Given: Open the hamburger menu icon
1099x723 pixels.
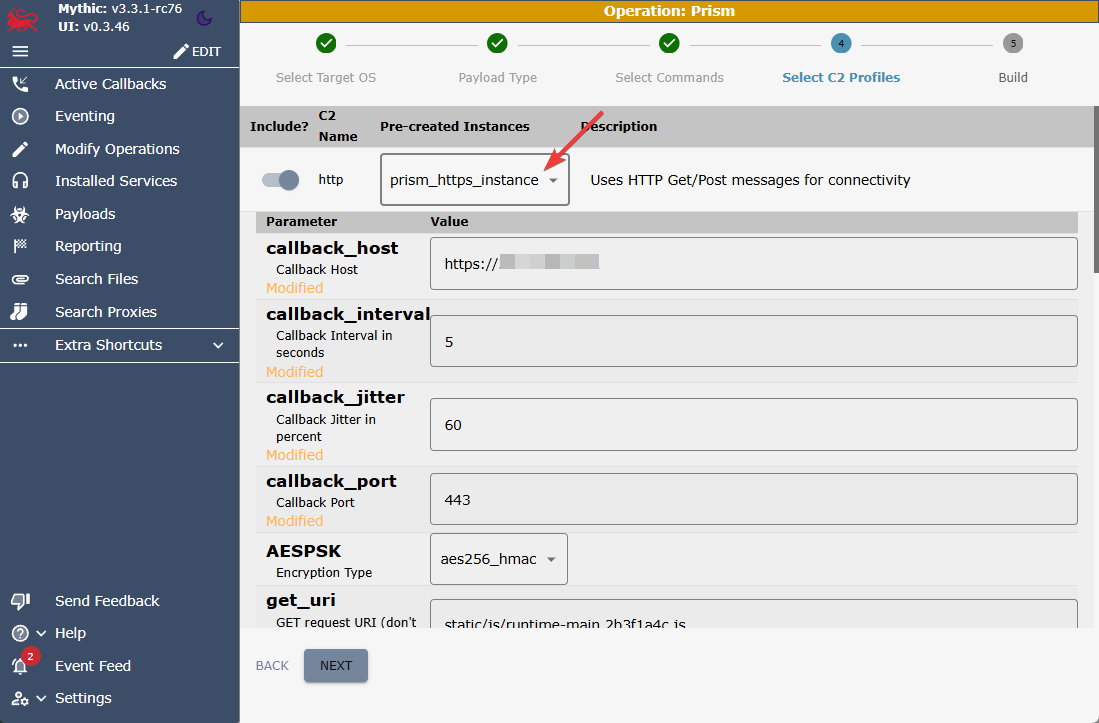Looking at the screenshot, I should 20,51.
